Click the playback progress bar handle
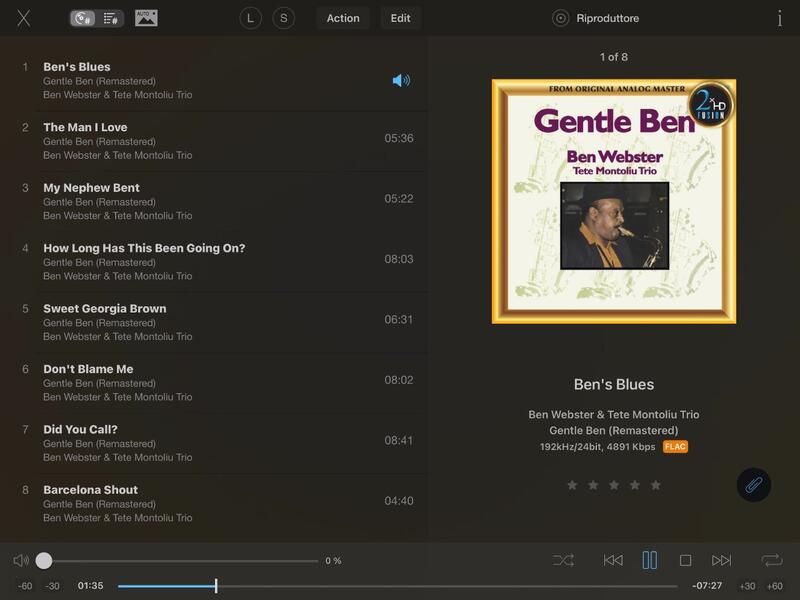 [216, 586]
